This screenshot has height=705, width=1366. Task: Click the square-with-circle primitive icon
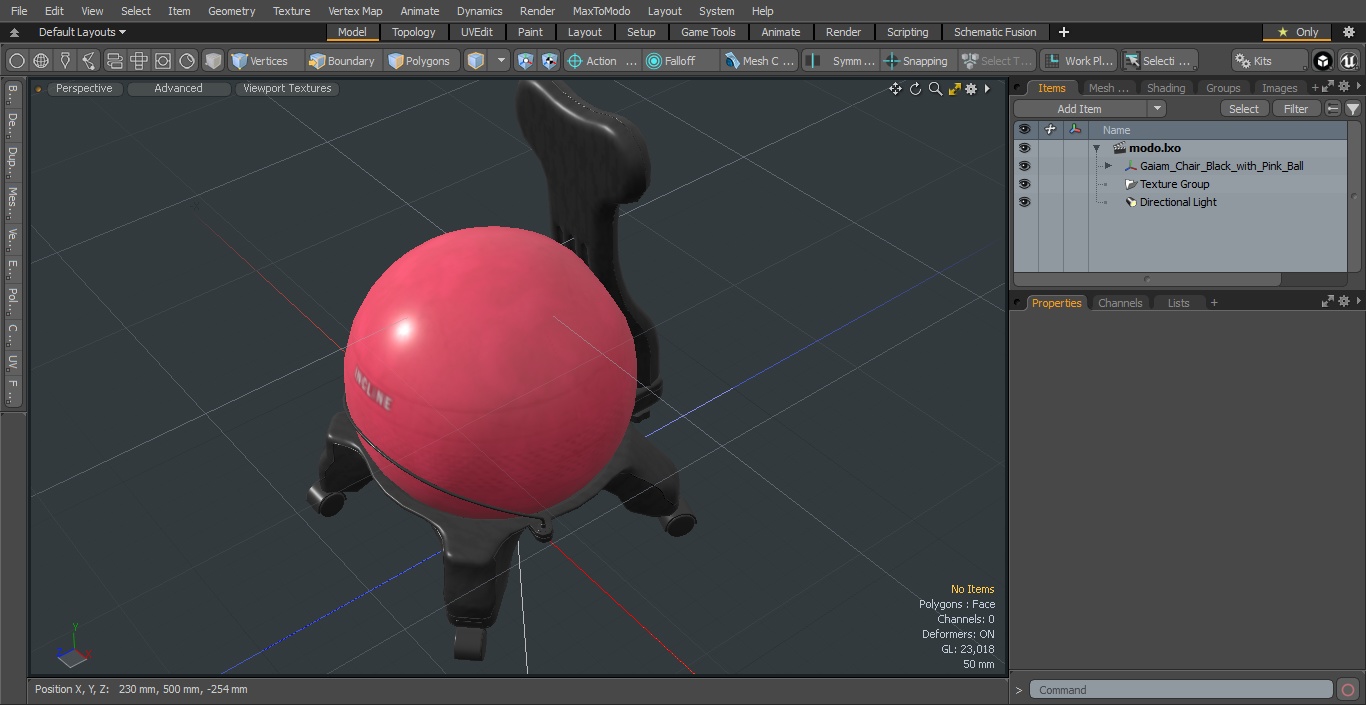click(x=163, y=61)
